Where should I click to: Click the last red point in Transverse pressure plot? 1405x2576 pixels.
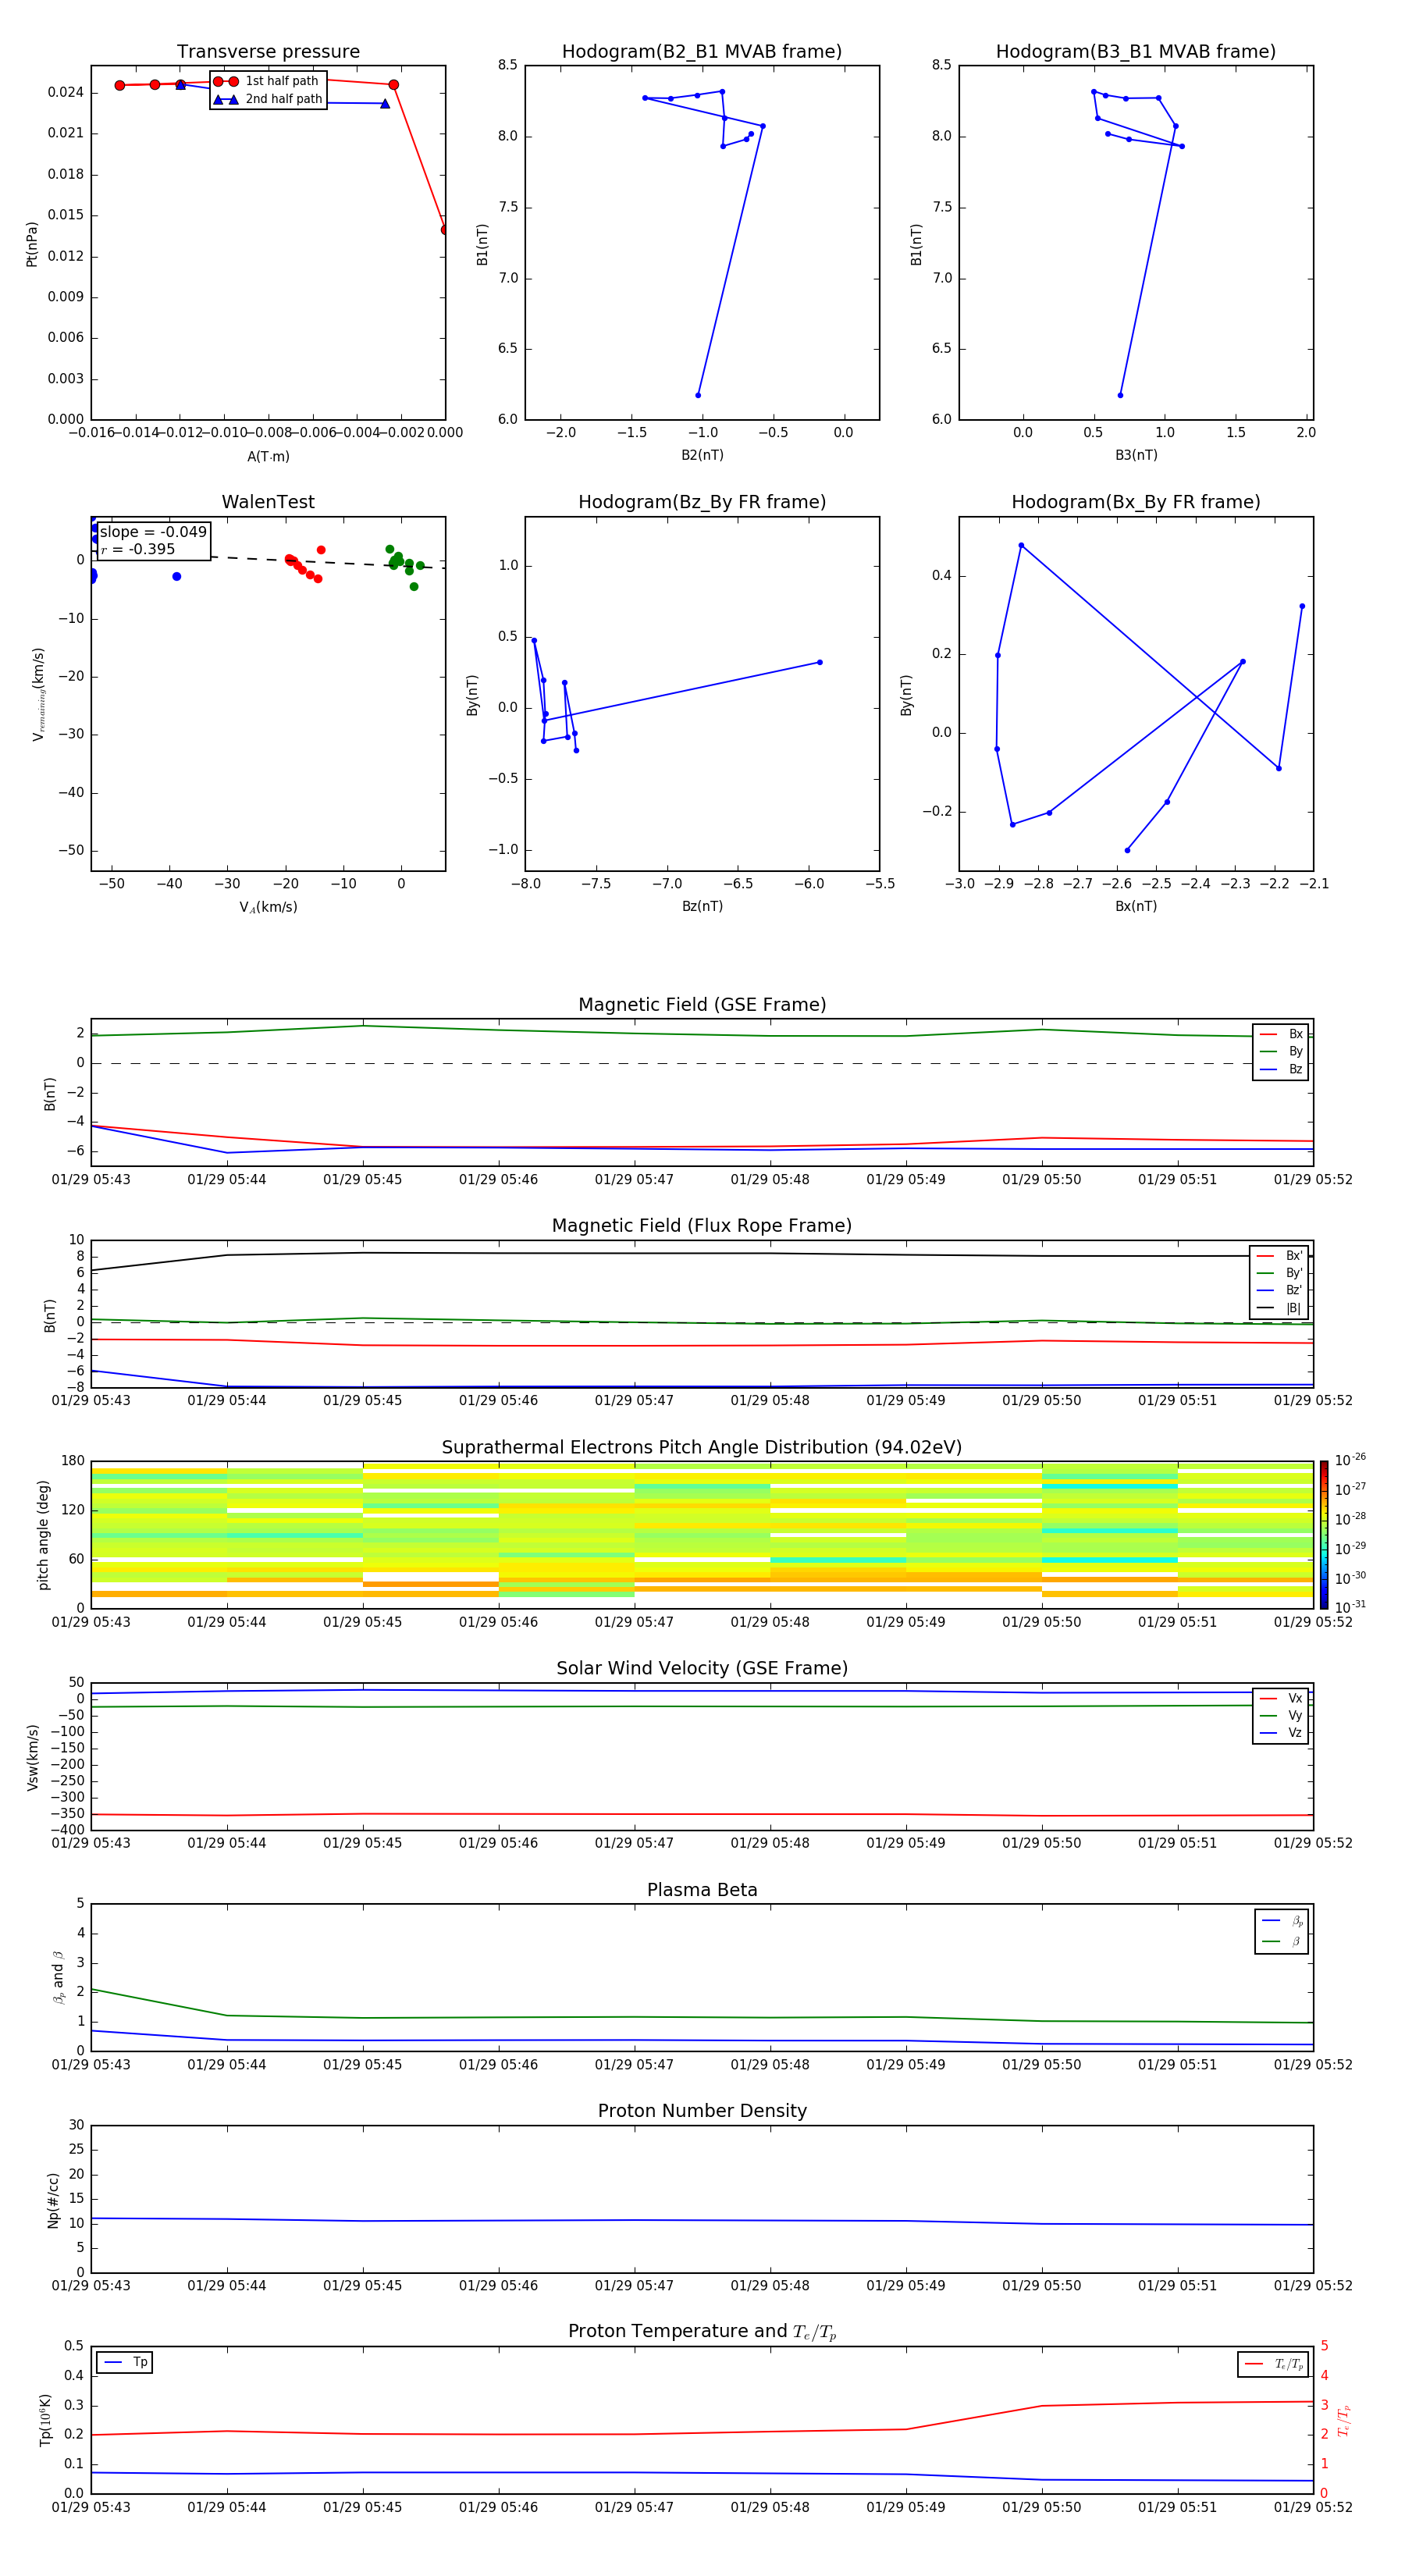pyautogui.click(x=444, y=230)
